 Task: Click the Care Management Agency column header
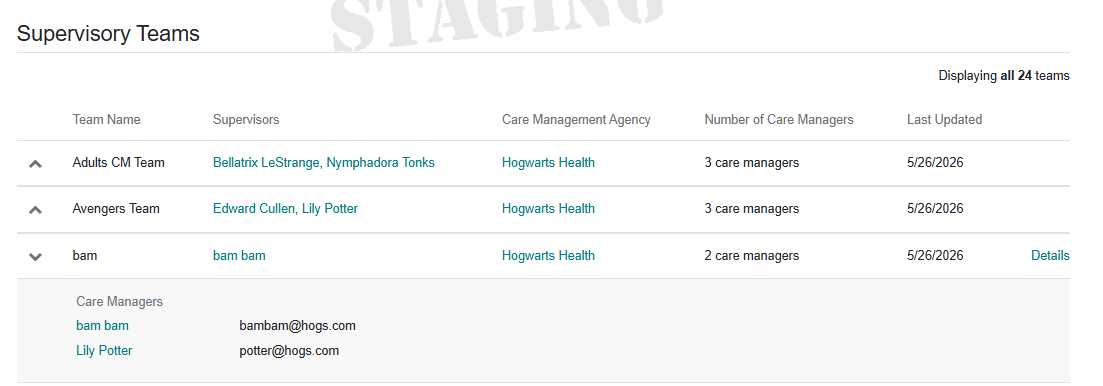coord(576,120)
